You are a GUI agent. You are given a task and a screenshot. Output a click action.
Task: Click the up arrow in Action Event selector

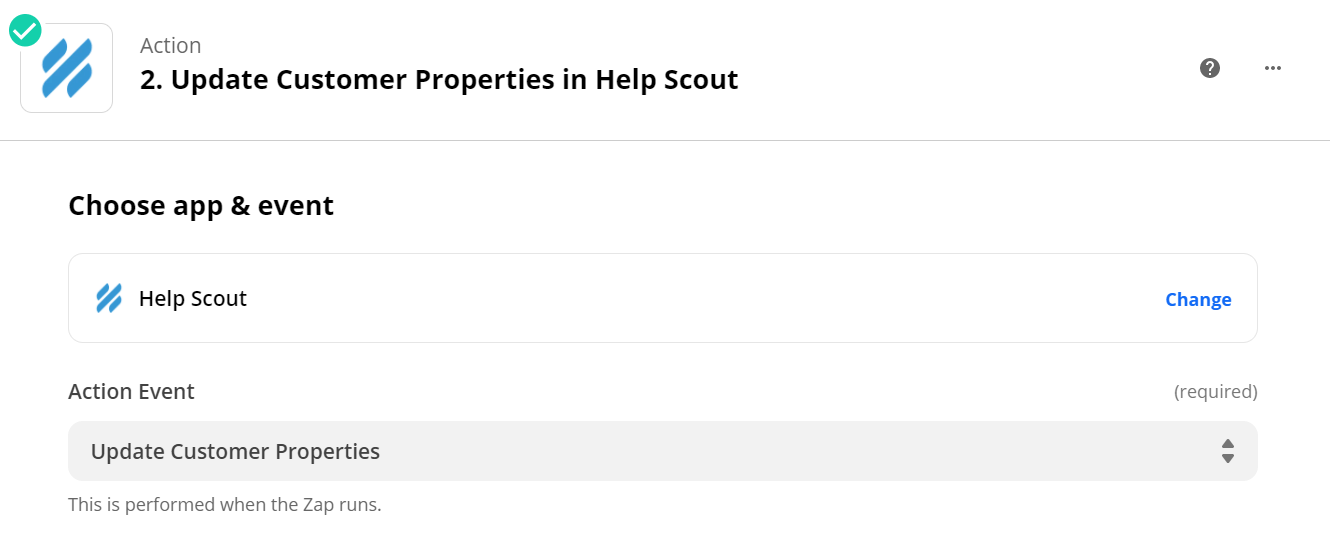tap(1228, 444)
